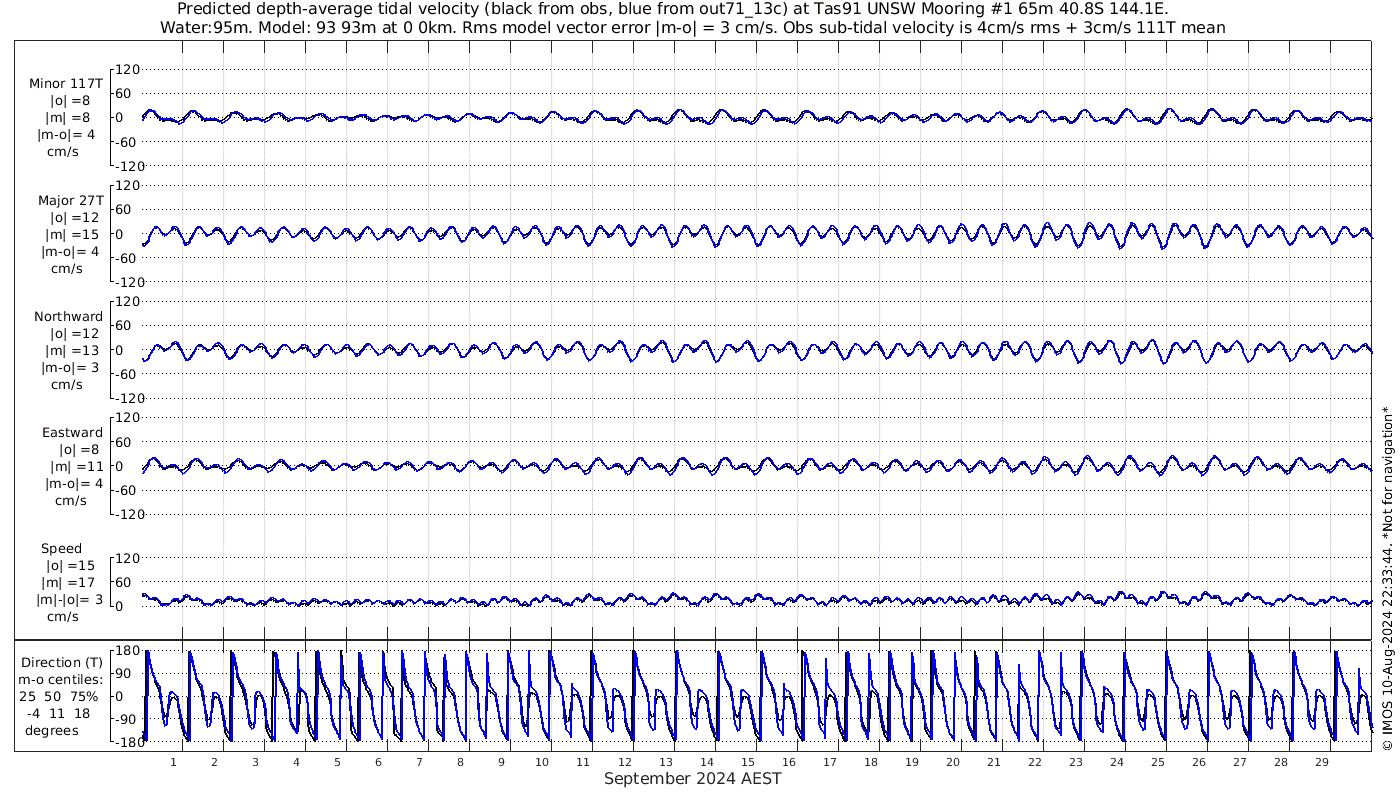Click the 'Speed' panel label

click(62, 549)
